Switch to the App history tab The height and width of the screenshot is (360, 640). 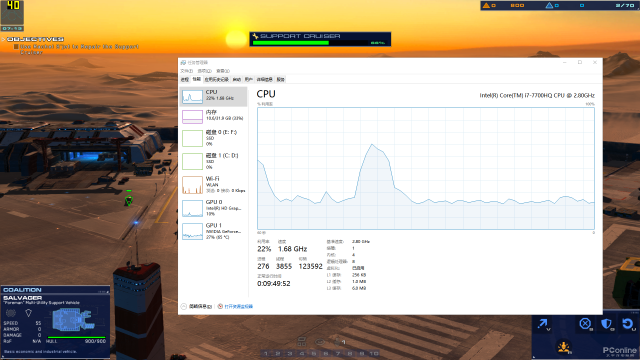click(x=217, y=80)
